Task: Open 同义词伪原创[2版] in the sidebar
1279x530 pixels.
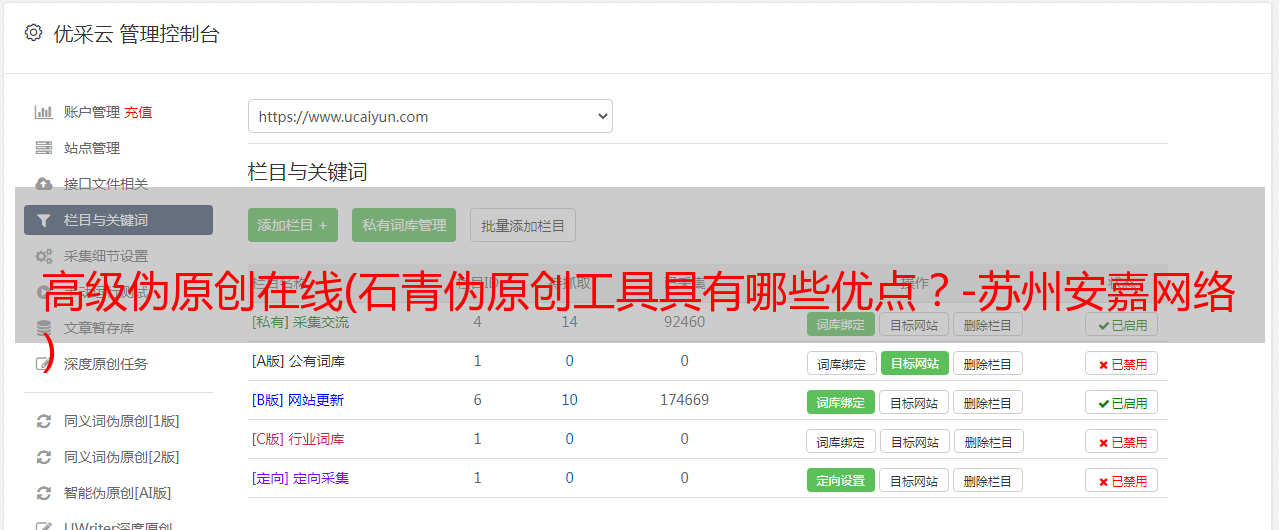Action: coord(122,457)
